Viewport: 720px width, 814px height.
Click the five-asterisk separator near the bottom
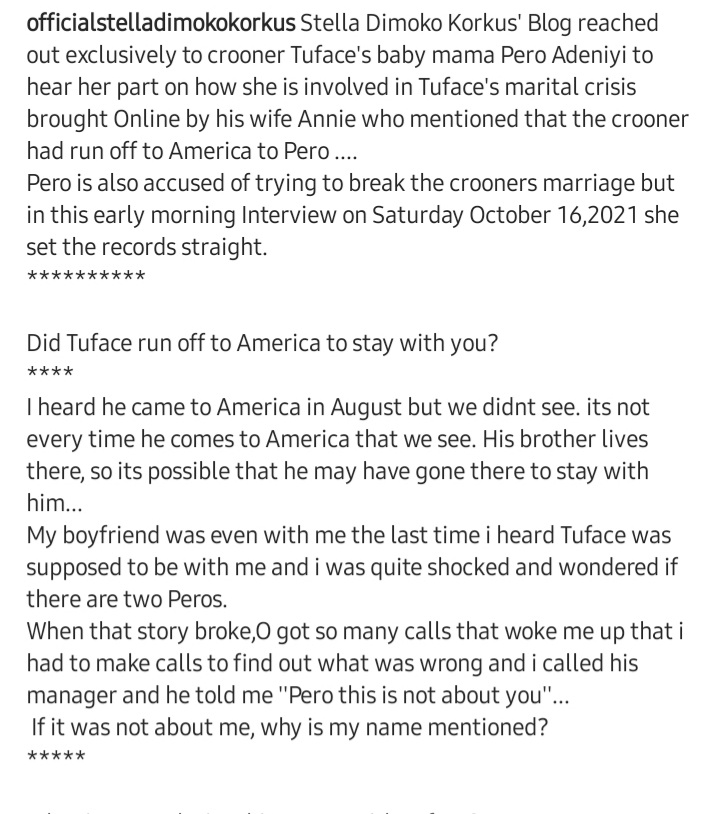[56, 758]
